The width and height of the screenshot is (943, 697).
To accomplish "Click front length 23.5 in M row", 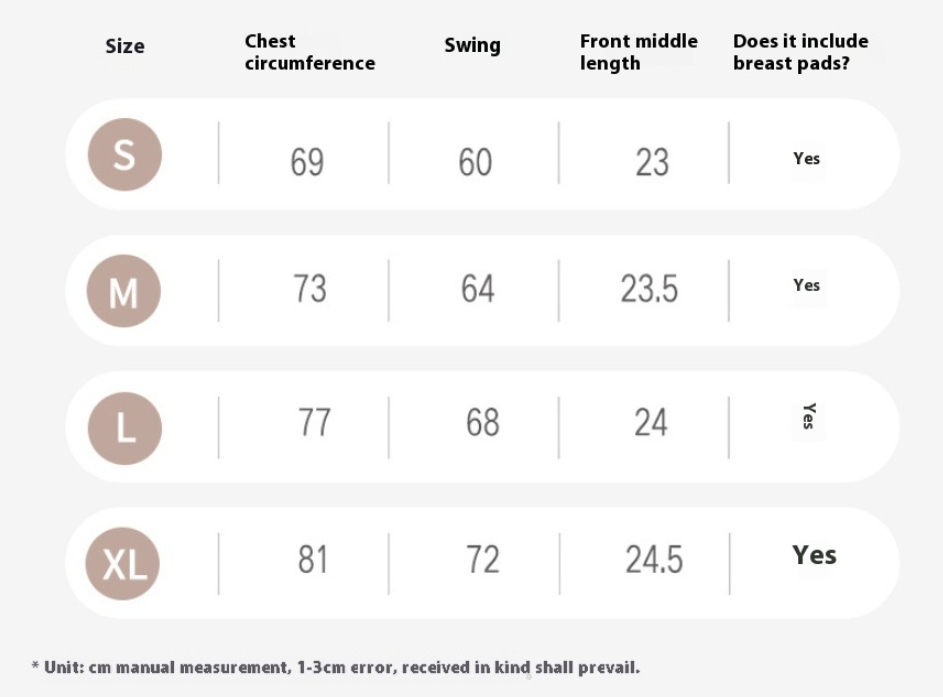I will point(649,288).
